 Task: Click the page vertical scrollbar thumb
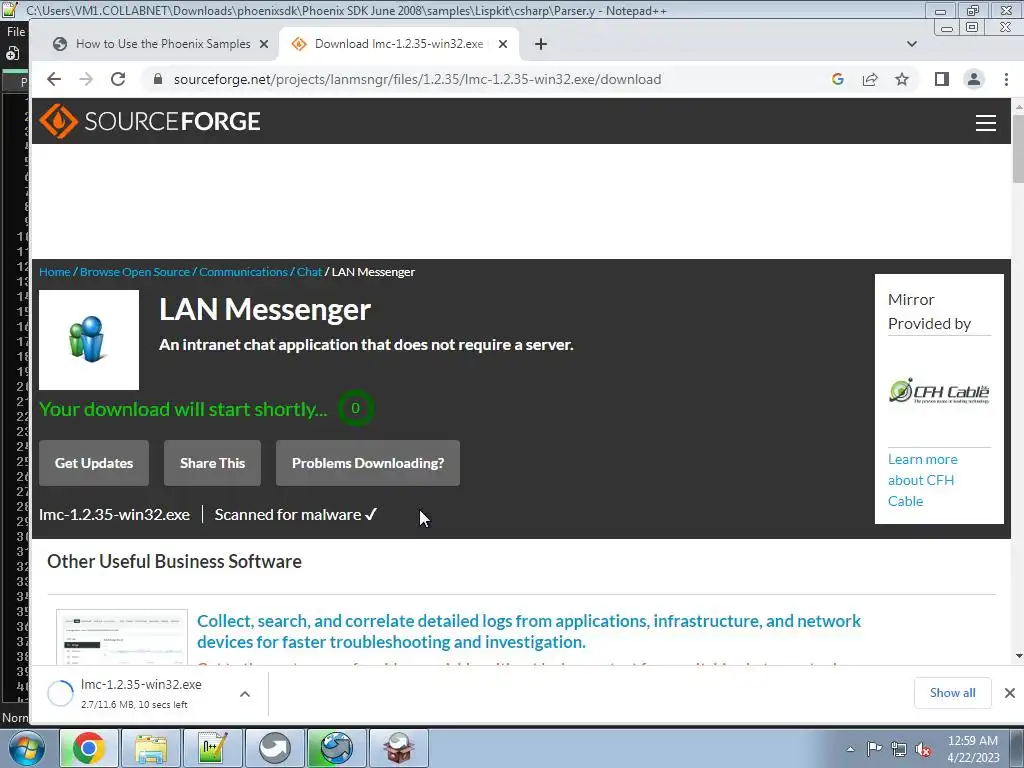1017,148
